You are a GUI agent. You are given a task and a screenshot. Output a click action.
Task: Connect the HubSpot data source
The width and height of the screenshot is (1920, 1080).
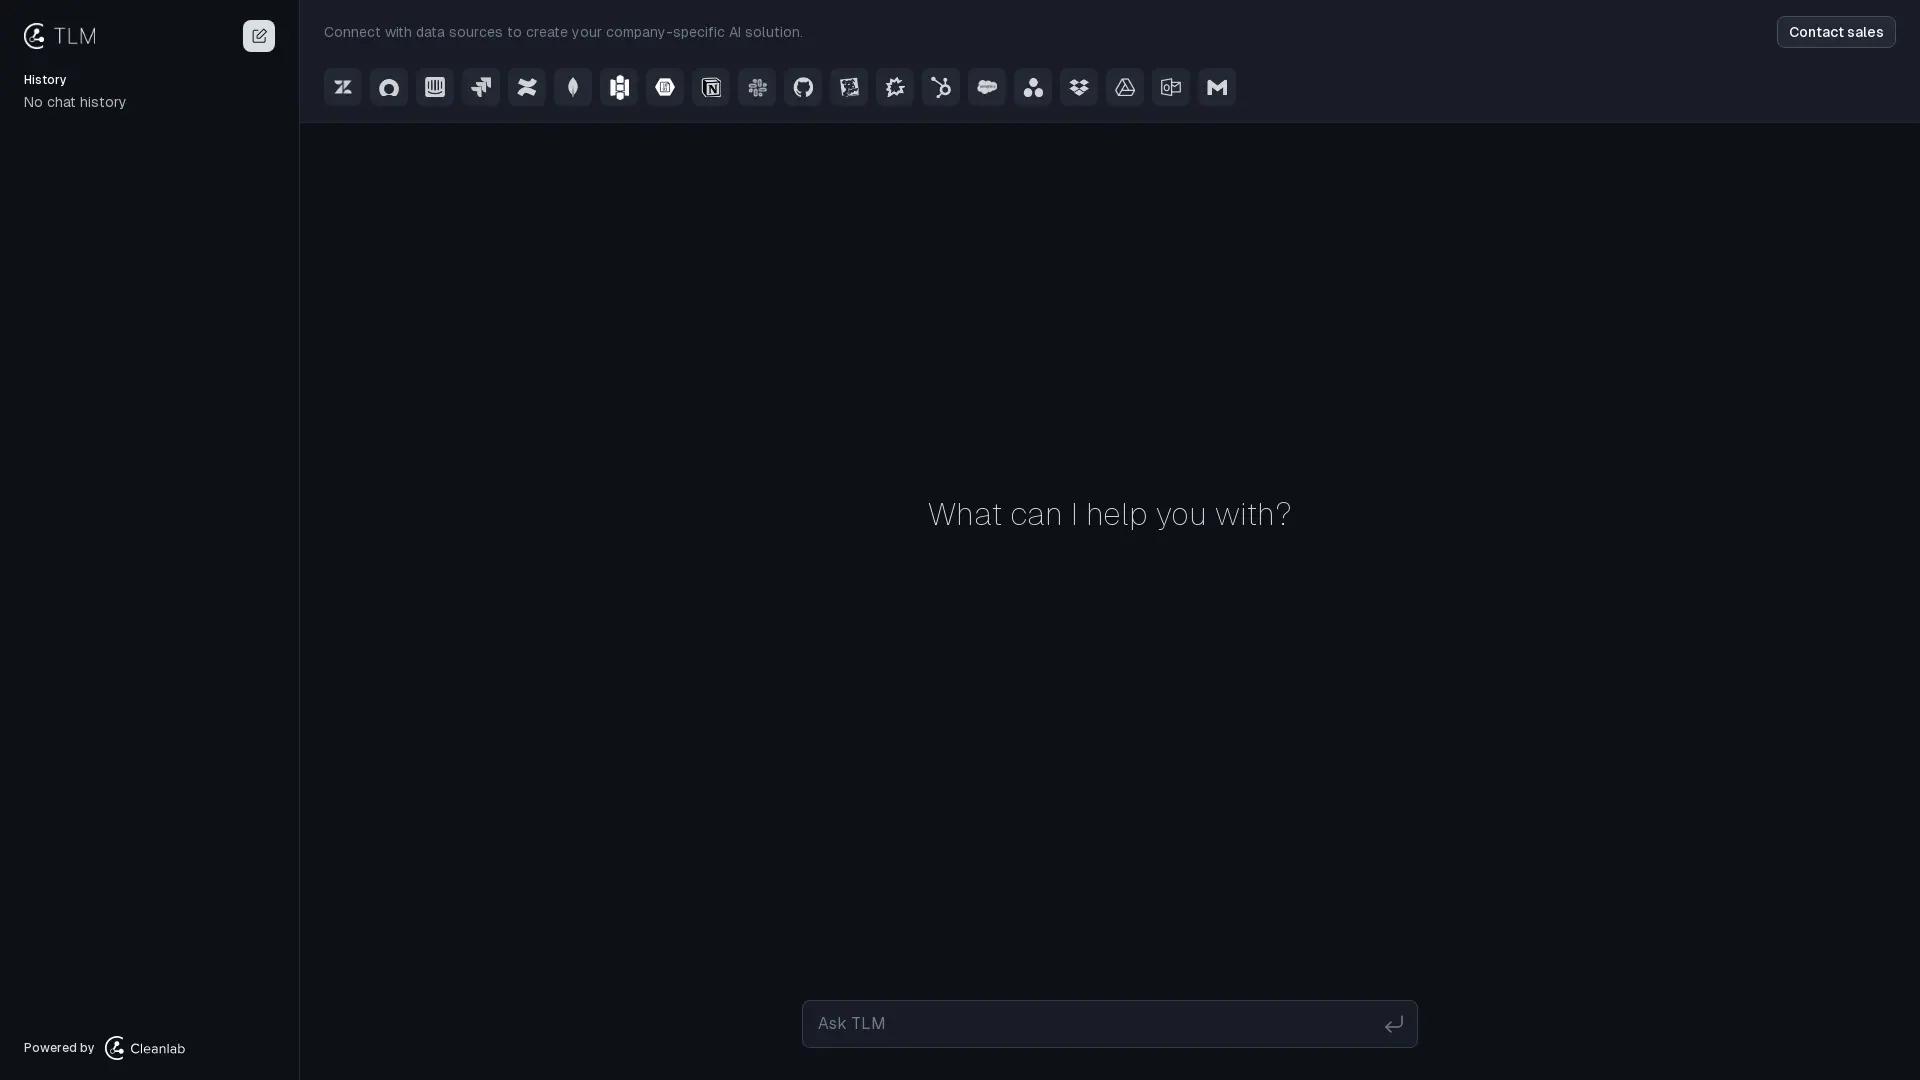[941, 87]
